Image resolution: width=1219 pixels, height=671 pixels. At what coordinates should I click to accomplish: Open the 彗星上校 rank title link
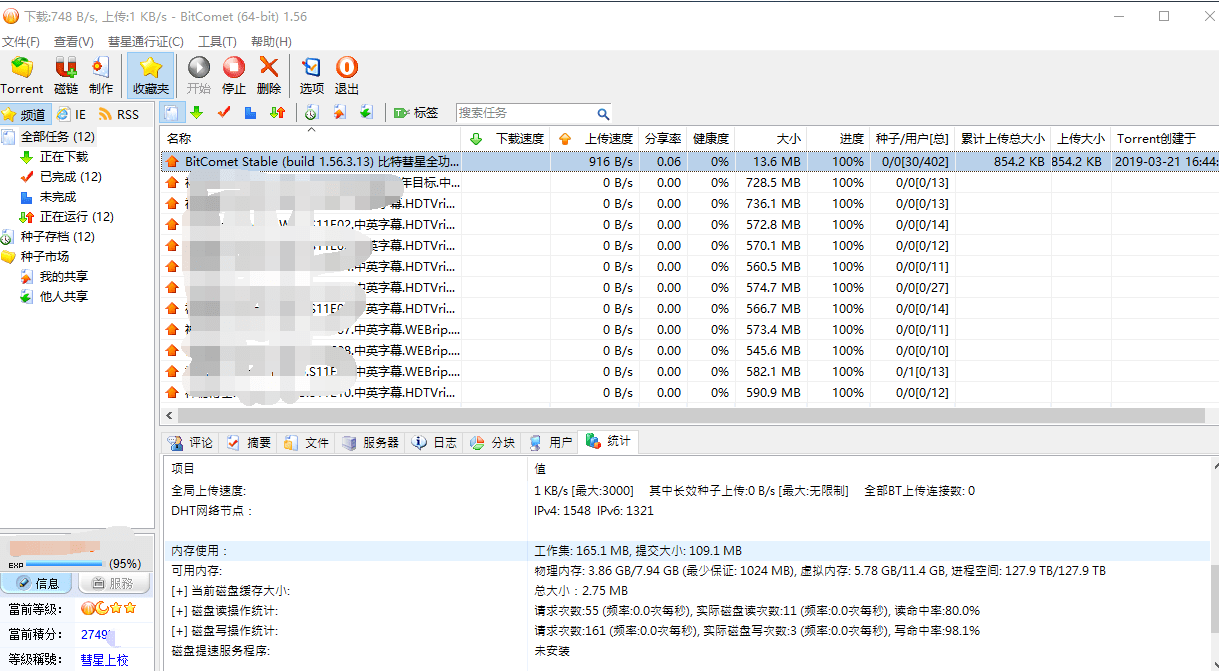pyautogui.click(x=104, y=660)
